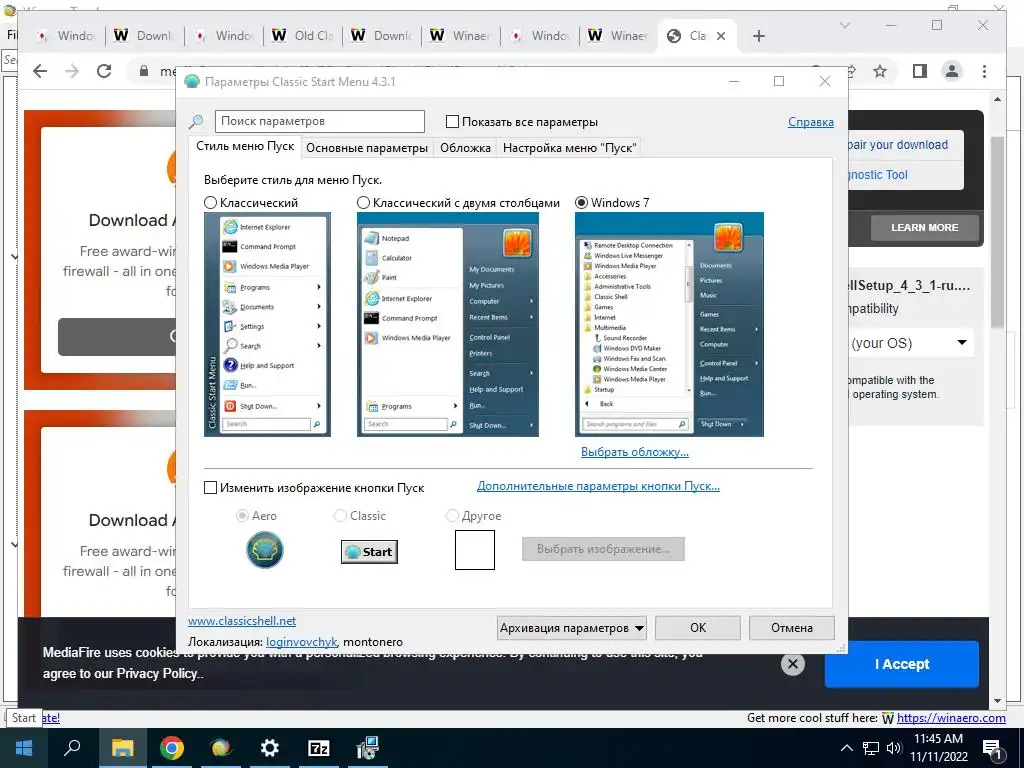Expand the (your OS) dropdown on webpage
Image resolution: width=1024 pixels, height=768 pixels.
(961, 343)
